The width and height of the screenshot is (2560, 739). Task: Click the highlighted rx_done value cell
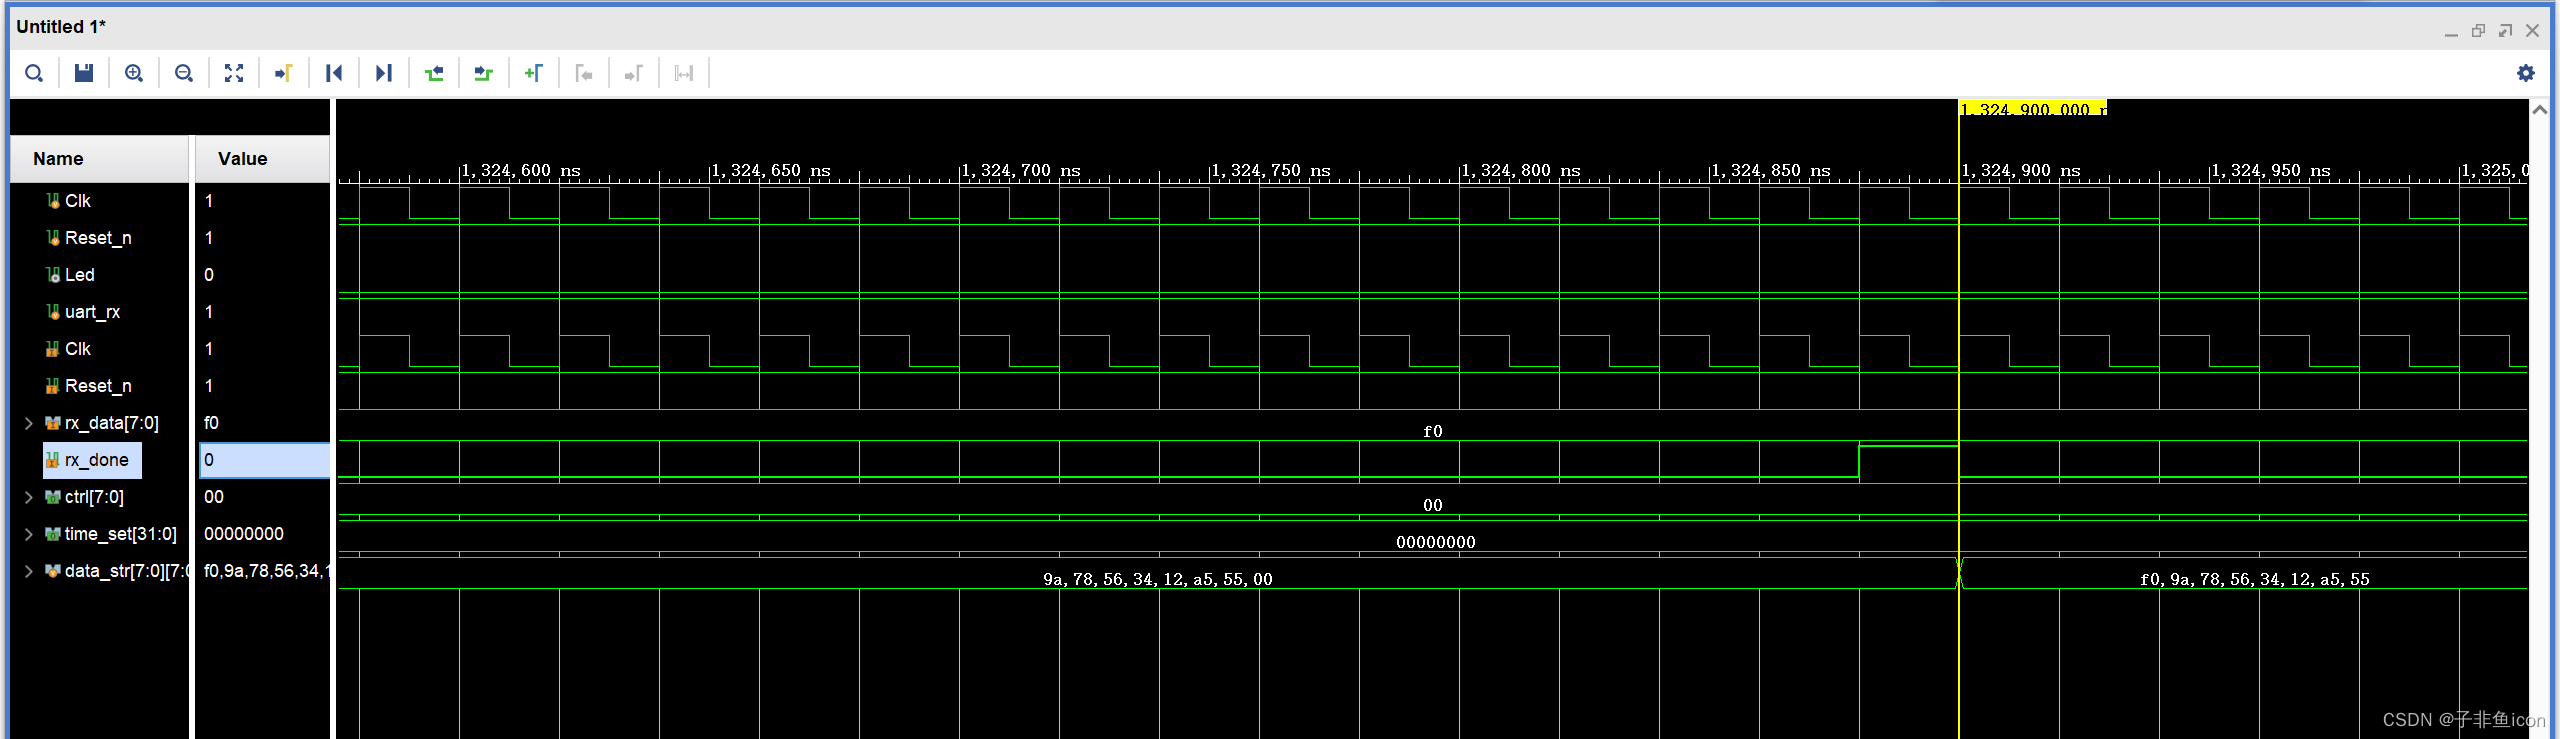click(x=265, y=460)
